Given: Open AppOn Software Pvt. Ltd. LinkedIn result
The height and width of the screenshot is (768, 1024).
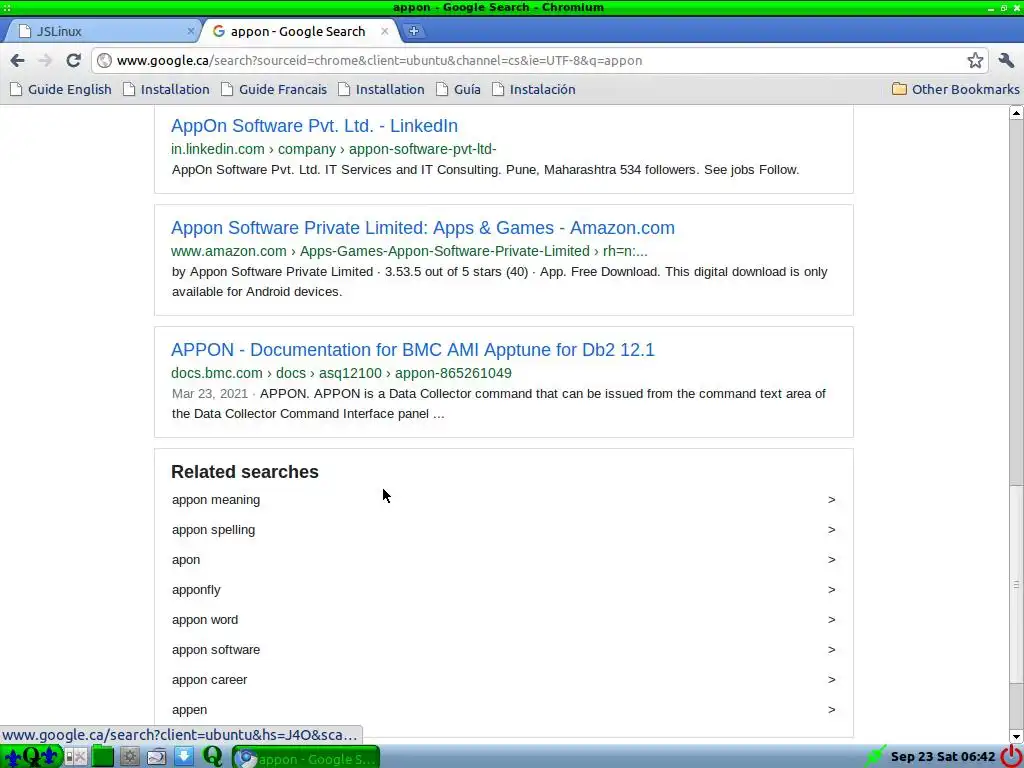Looking at the screenshot, I should pos(314,125).
